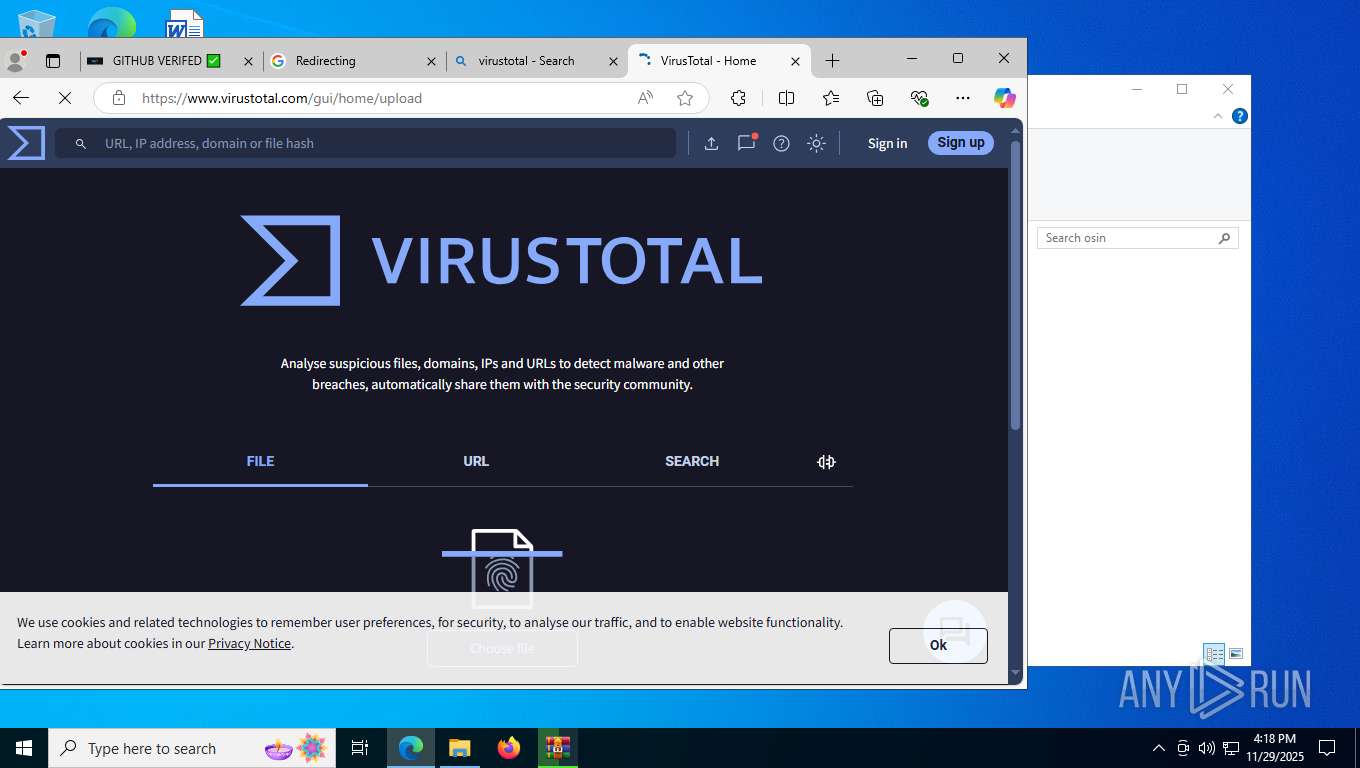Open the Collections icon
The width and height of the screenshot is (1360, 768).
click(875, 98)
